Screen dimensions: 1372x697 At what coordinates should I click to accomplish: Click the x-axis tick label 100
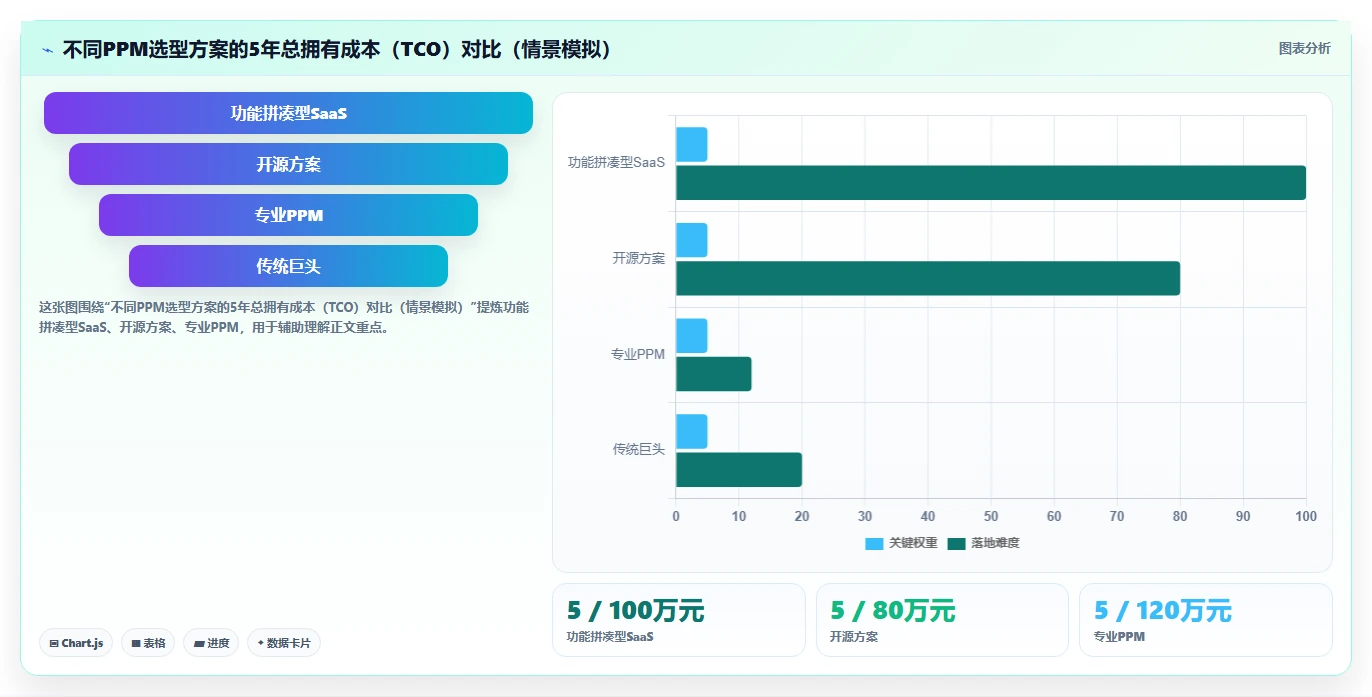coord(1306,516)
